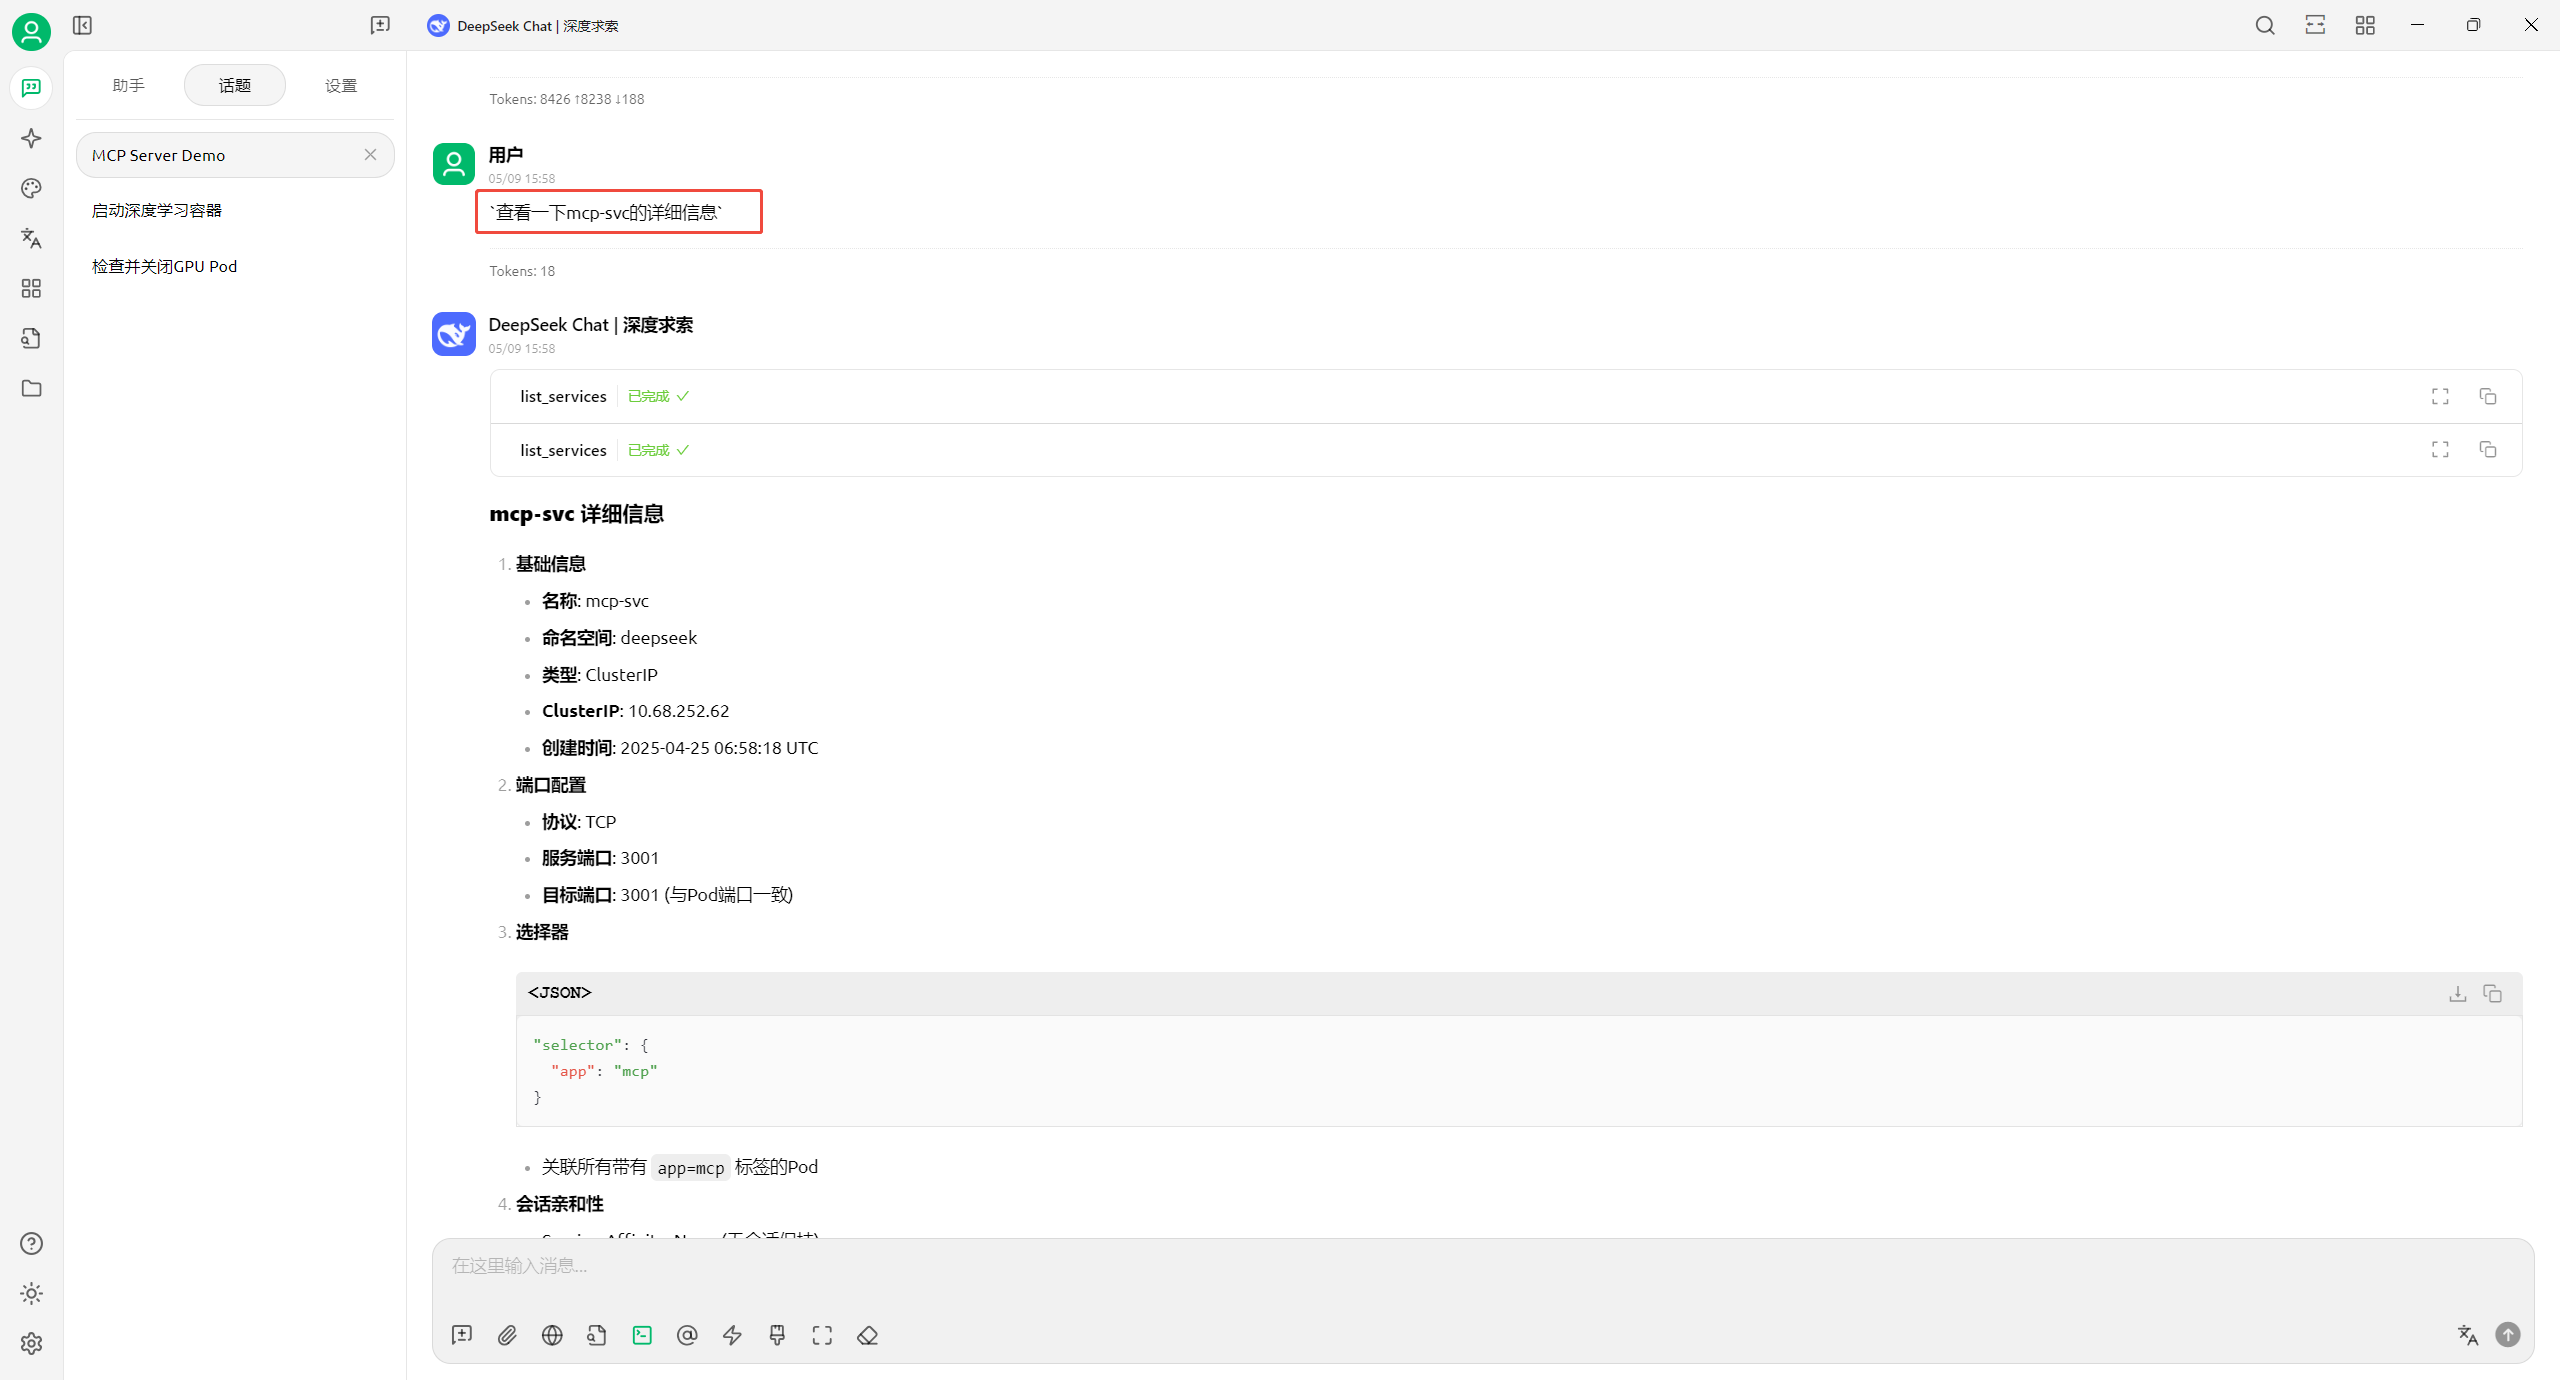Open the assistants chat icon in sidebar
Image resolution: width=2560 pixels, height=1380 pixels.
click(x=31, y=88)
